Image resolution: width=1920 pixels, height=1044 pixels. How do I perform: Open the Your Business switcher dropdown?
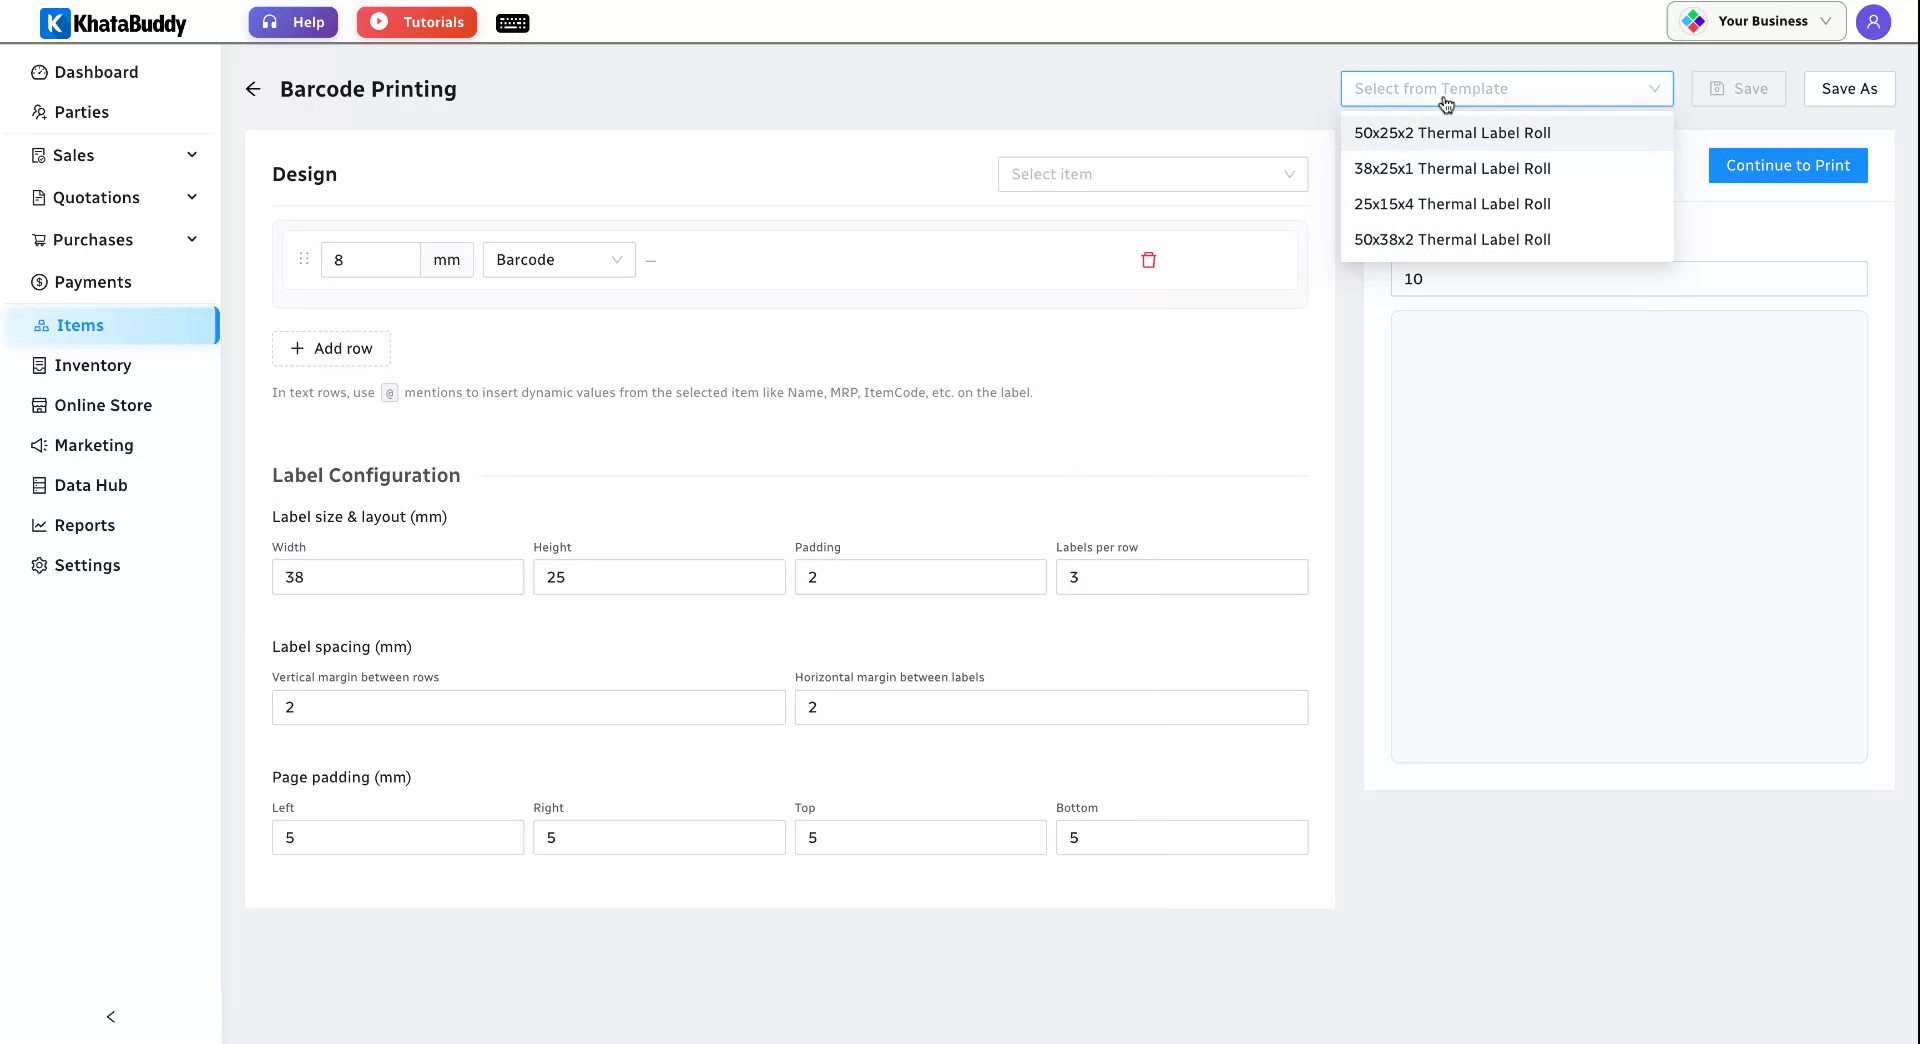(1756, 21)
